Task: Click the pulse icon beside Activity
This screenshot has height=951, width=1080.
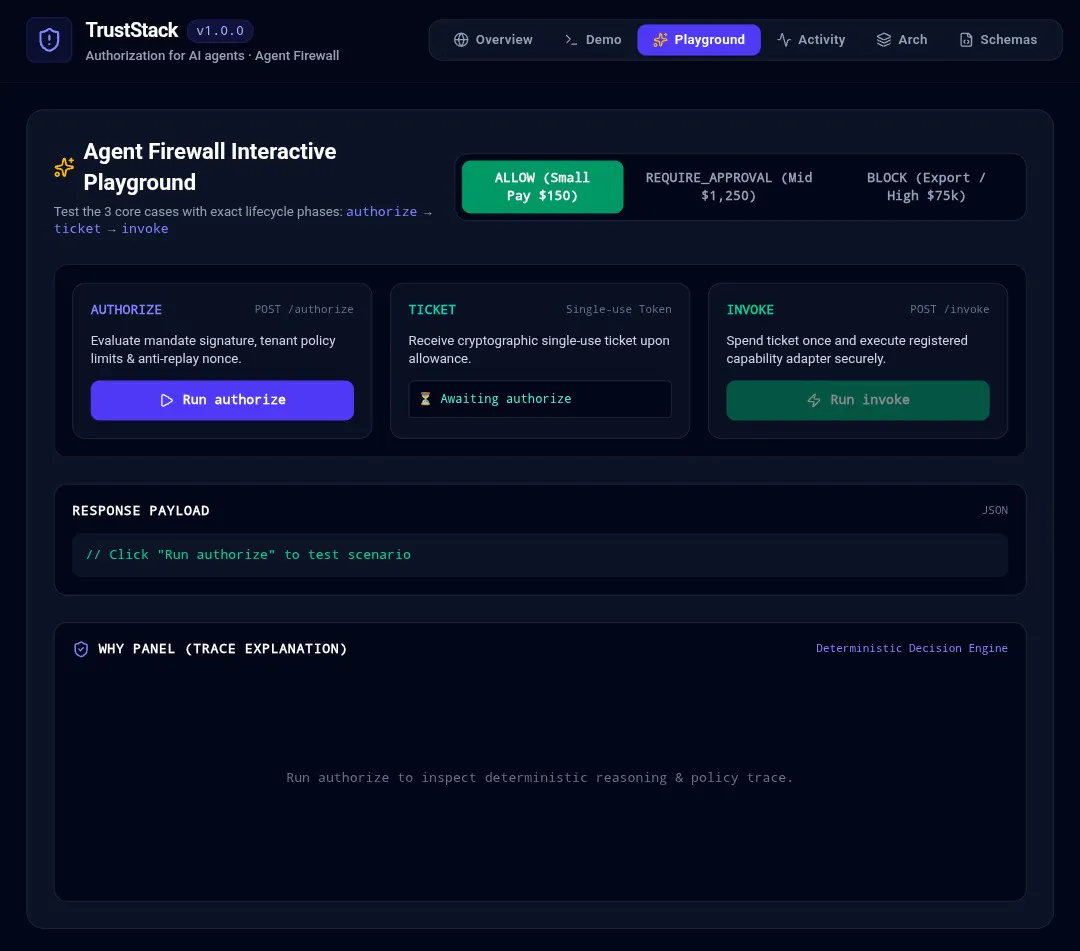Action: tap(784, 40)
